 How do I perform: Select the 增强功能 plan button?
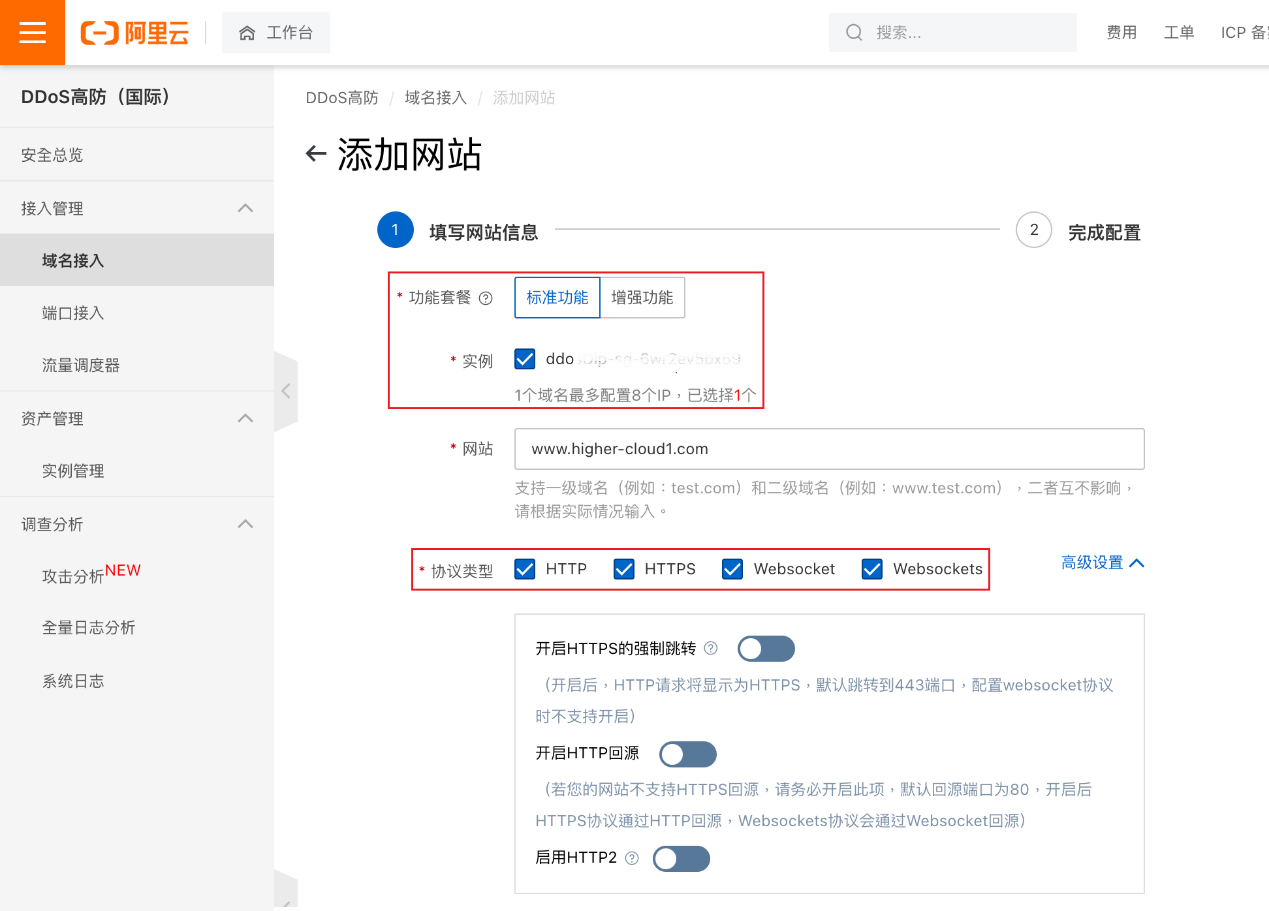(642, 298)
